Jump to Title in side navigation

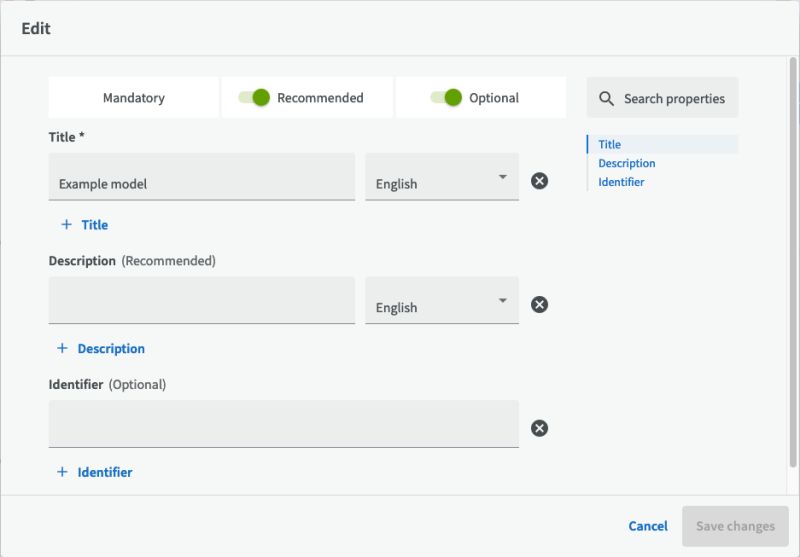[x=610, y=144]
